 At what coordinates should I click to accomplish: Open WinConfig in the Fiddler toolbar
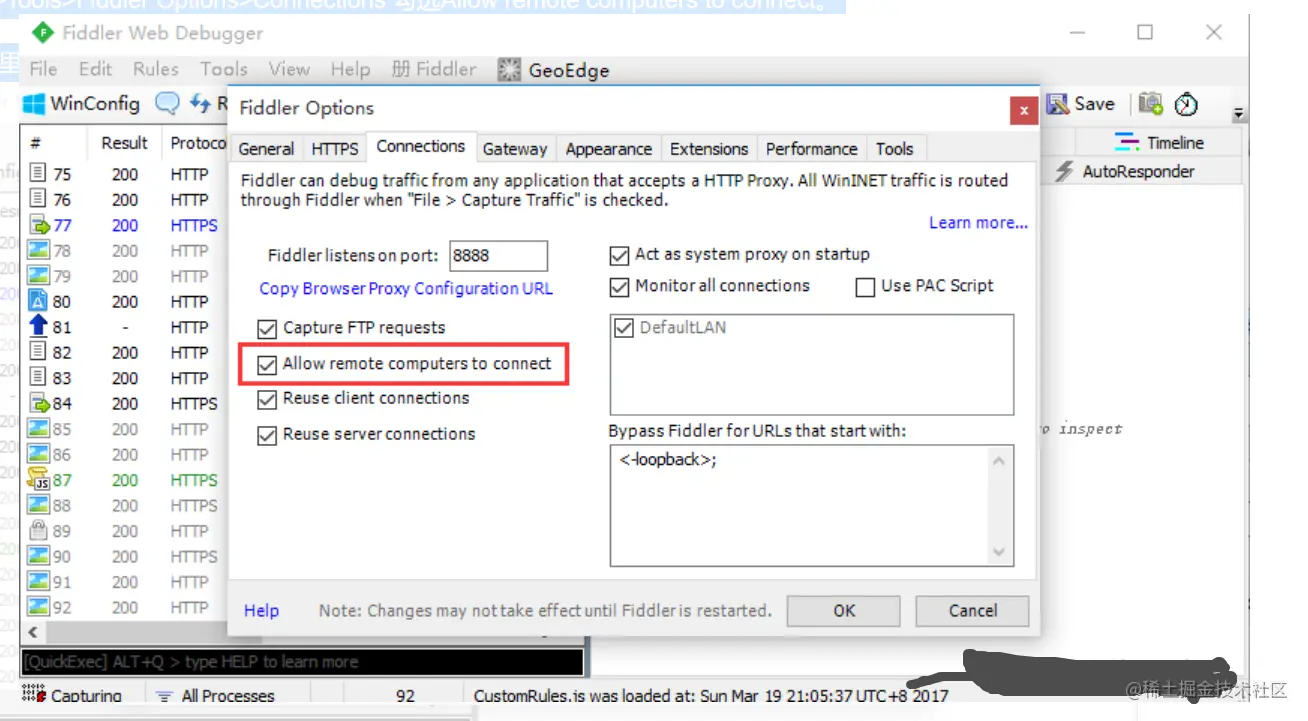point(82,103)
